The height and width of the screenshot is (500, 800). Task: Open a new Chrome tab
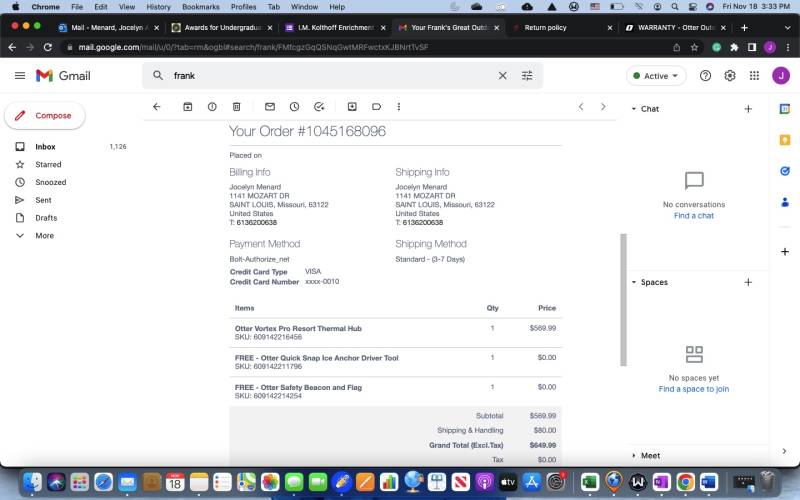[744, 28]
